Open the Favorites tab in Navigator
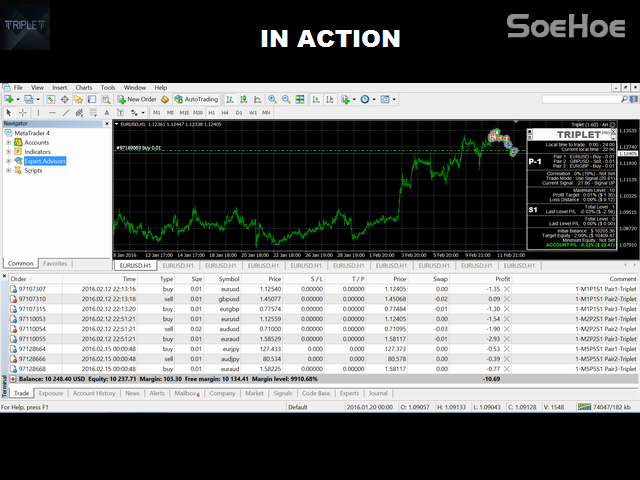The height and width of the screenshot is (480, 640). pos(55,264)
